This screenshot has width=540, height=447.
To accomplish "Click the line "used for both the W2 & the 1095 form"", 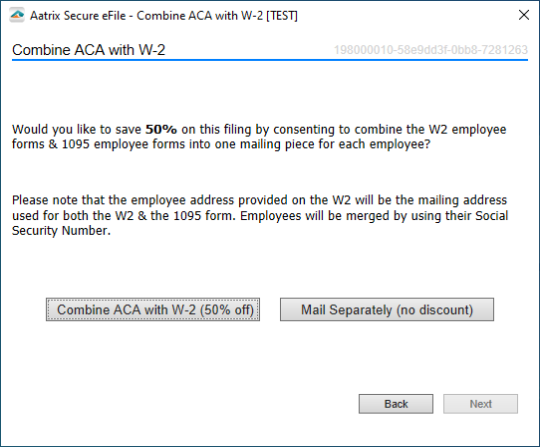I will 124,216.
